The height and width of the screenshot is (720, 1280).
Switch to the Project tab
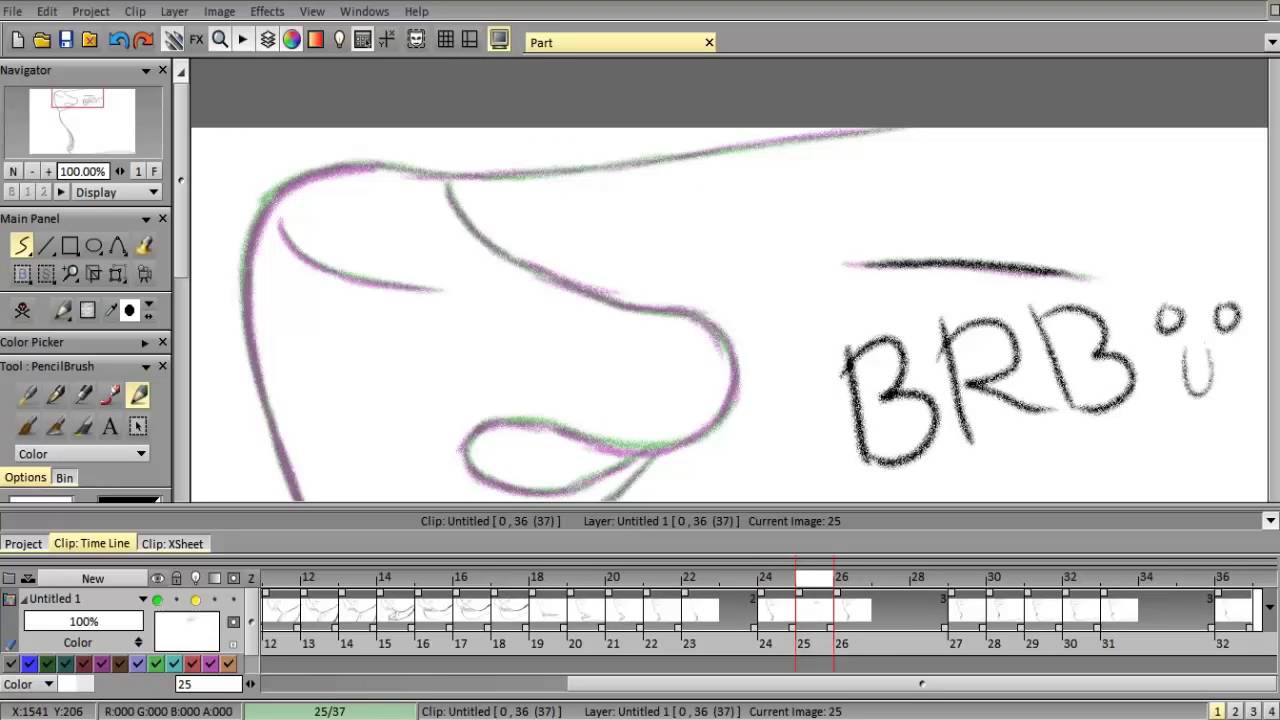(23, 544)
